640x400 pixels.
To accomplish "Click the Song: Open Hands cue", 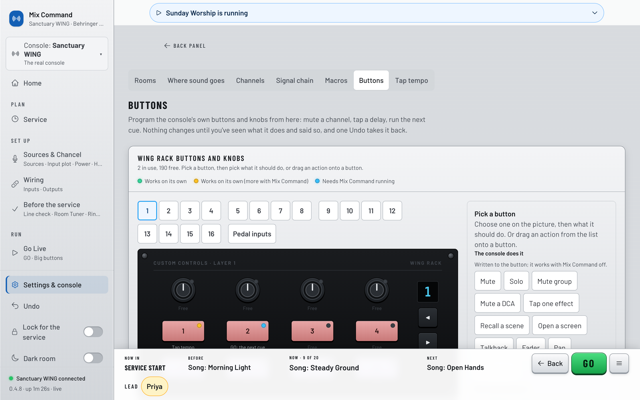I will [x=456, y=367].
